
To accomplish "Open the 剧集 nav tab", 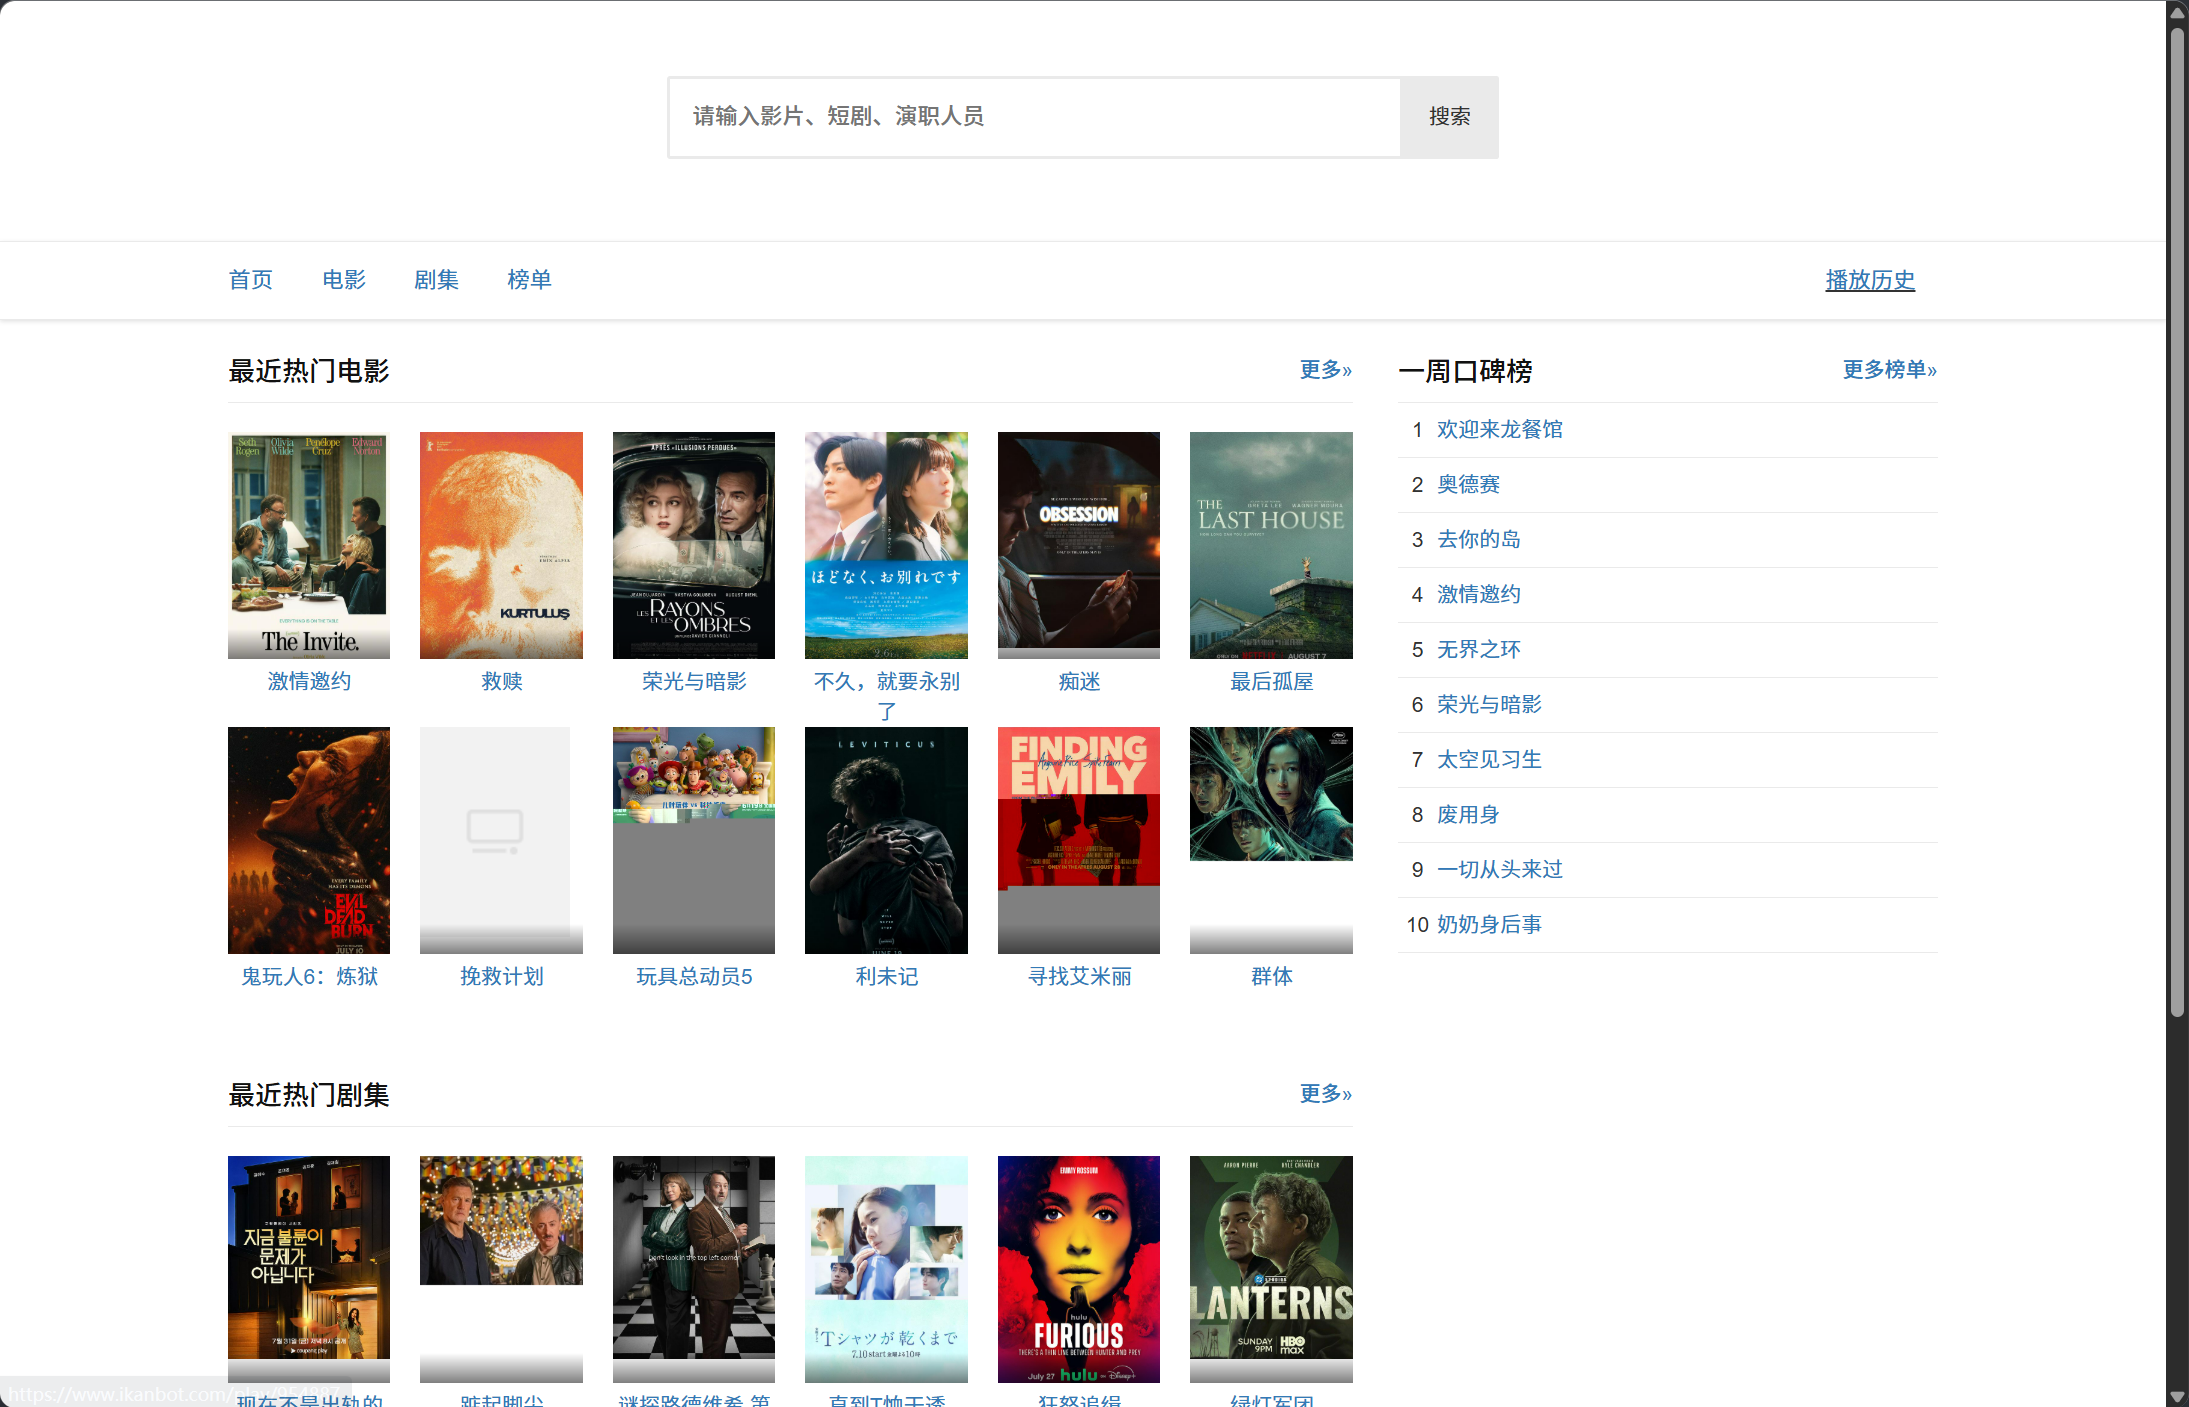I will [x=436, y=280].
